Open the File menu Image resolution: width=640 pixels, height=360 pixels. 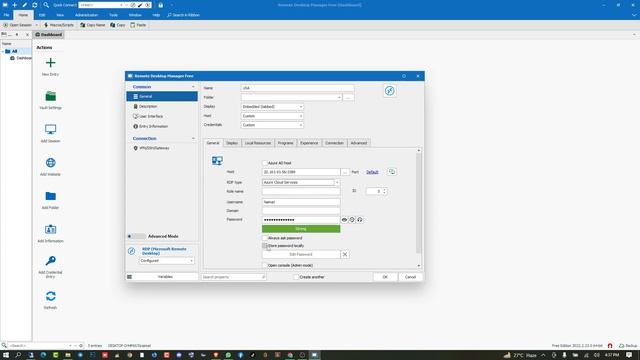[x=7, y=15]
